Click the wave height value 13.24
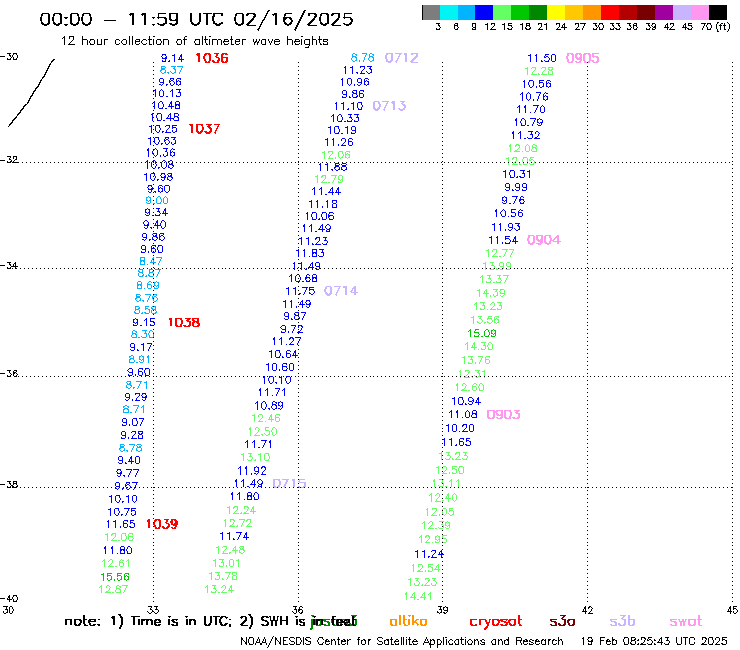740x650 pixels. (x=219, y=589)
